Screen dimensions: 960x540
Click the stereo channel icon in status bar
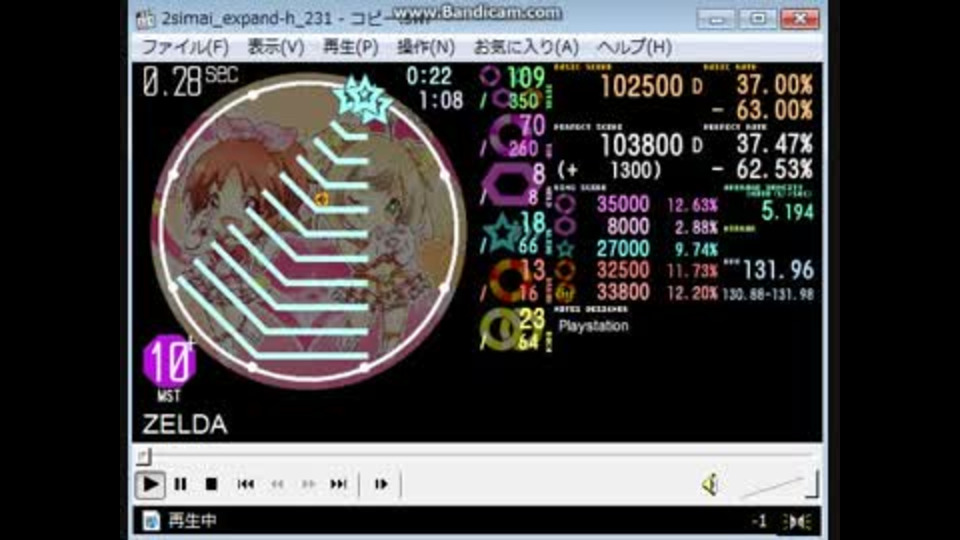798,522
